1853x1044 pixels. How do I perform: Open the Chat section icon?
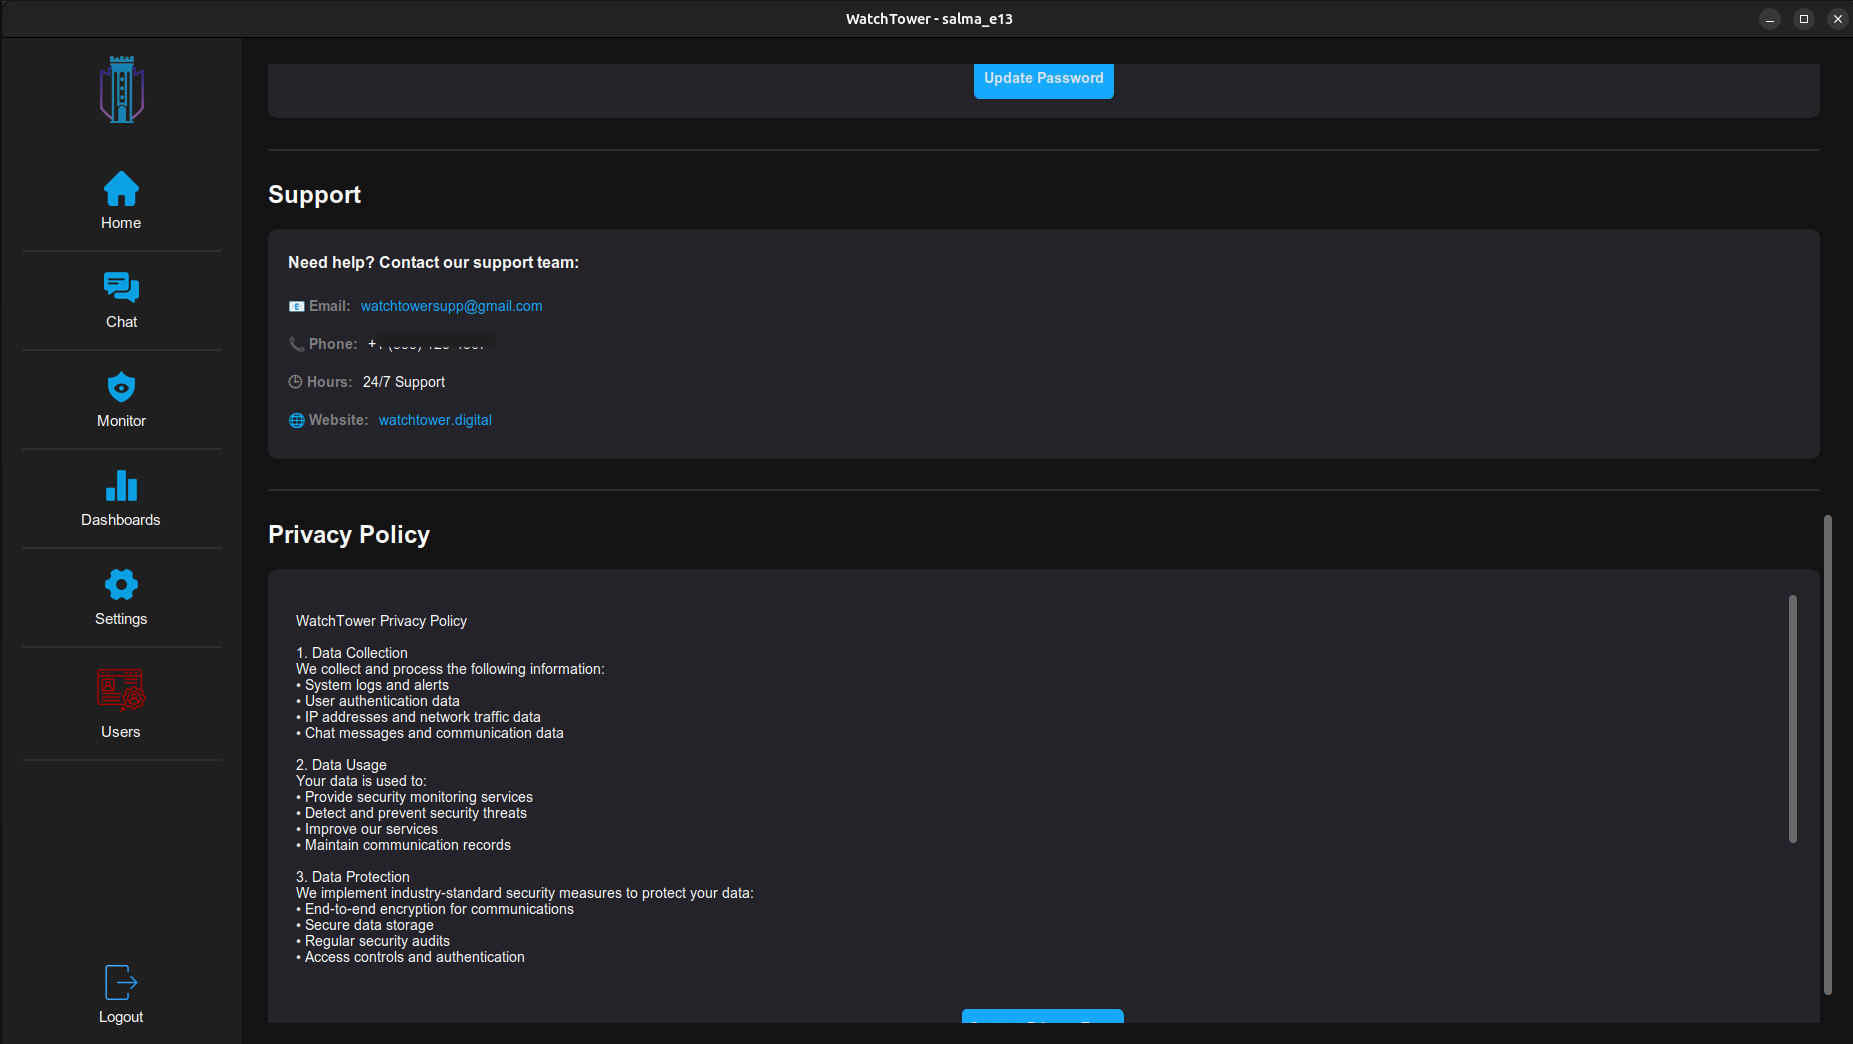click(x=121, y=287)
